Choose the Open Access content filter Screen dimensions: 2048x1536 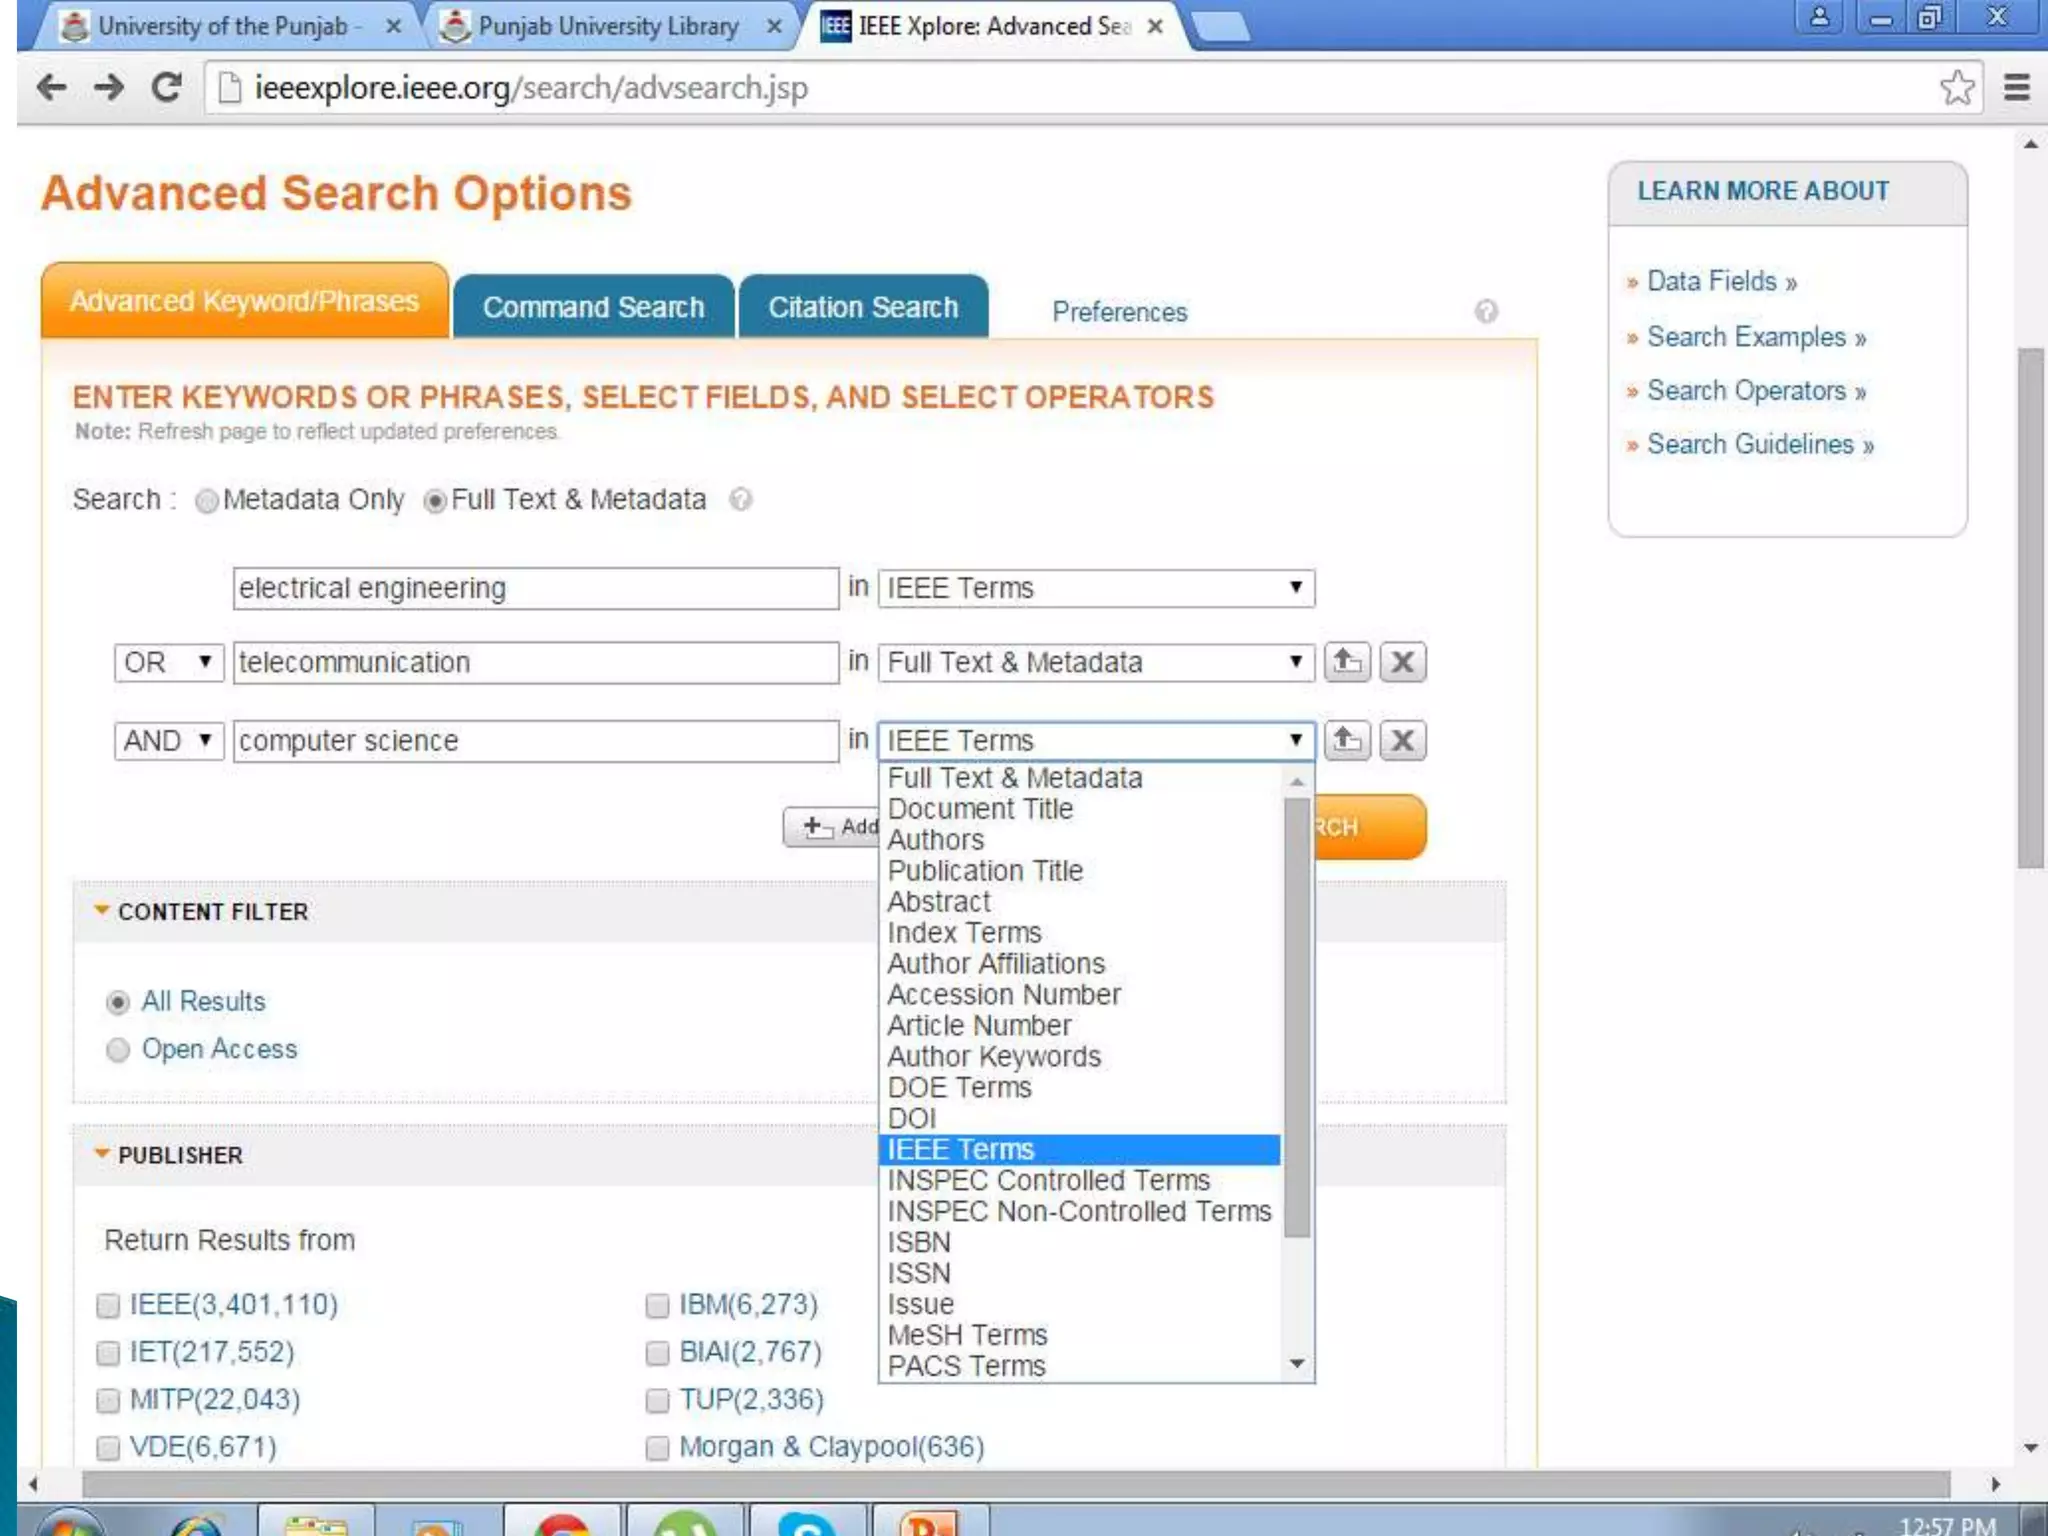[118, 1049]
